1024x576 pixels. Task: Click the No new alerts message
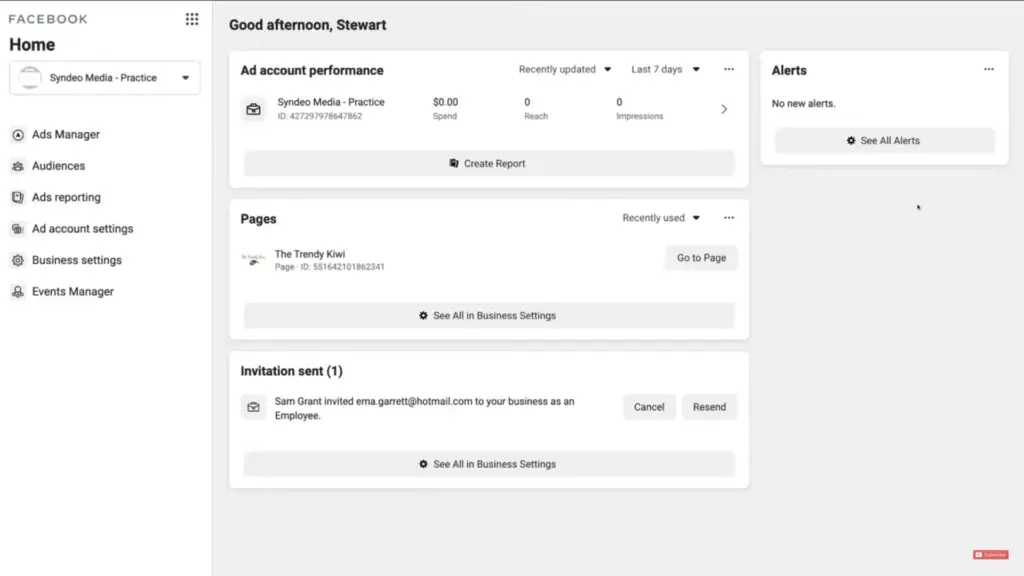point(803,103)
